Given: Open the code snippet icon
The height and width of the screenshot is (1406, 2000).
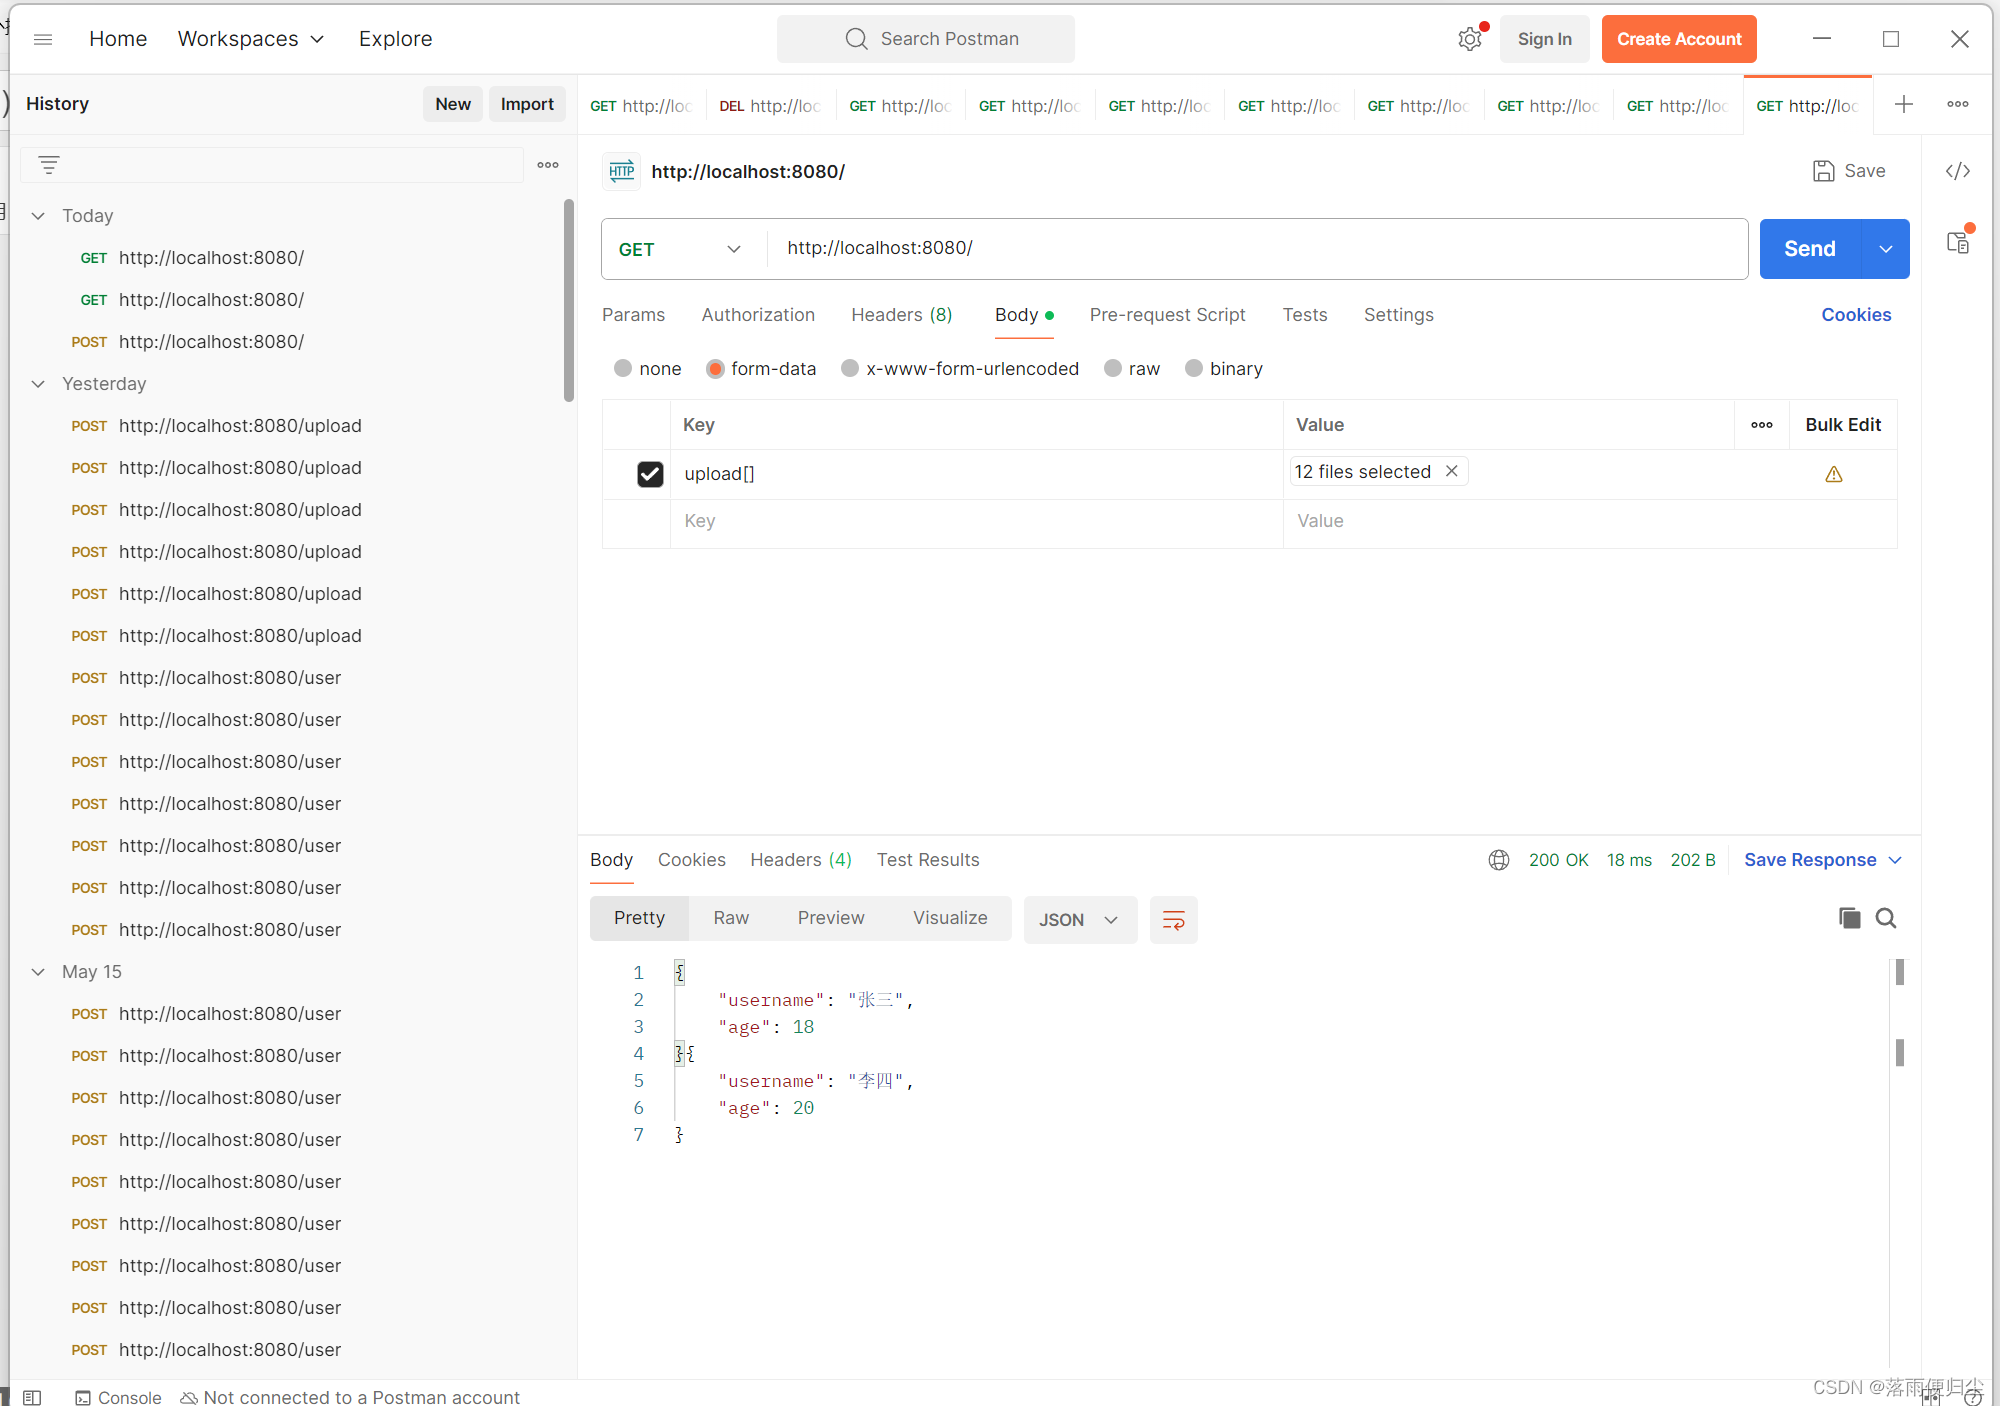Looking at the screenshot, I should pyautogui.click(x=1958, y=171).
